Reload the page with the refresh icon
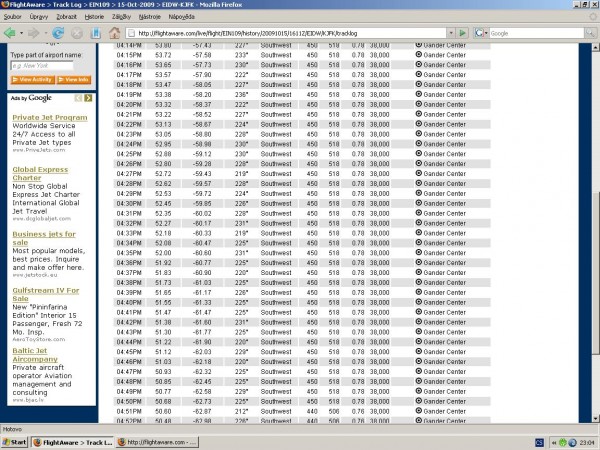600x450 pixels. [58, 33]
